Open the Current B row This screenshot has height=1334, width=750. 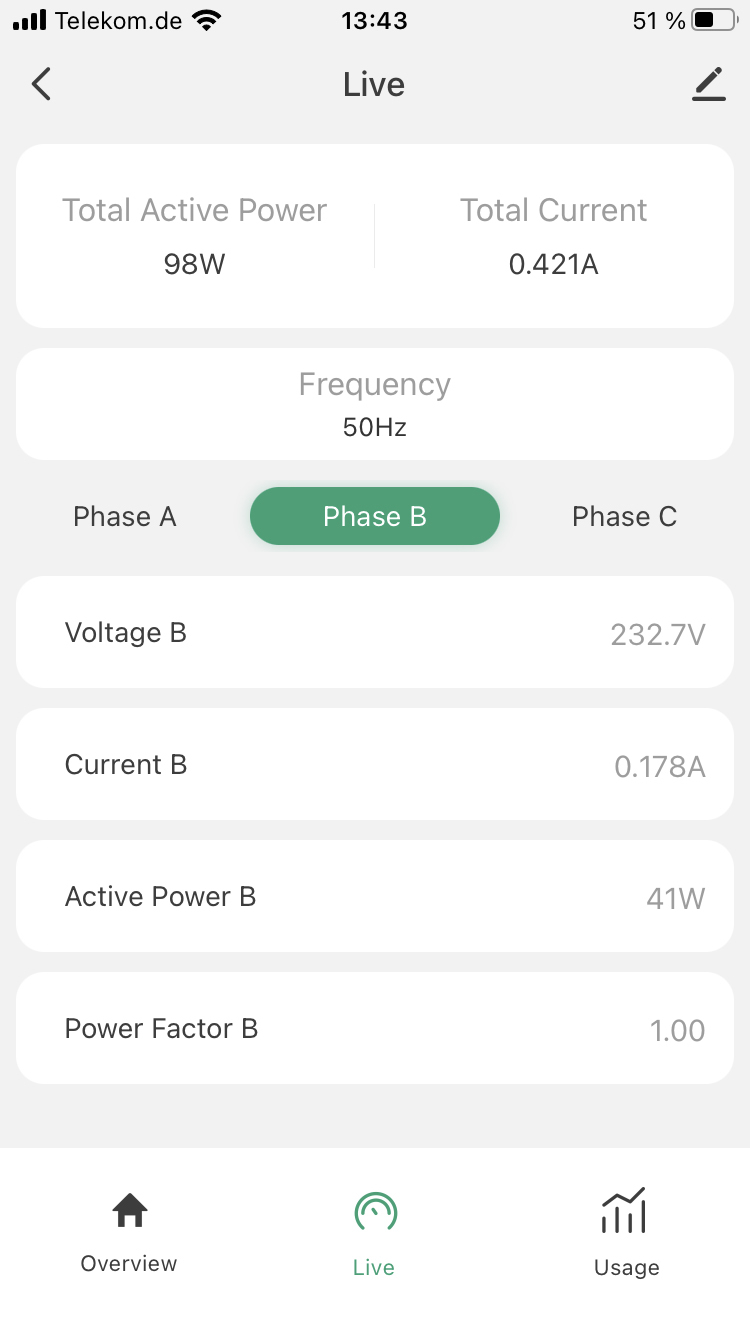pyautogui.click(x=375, y=765)
